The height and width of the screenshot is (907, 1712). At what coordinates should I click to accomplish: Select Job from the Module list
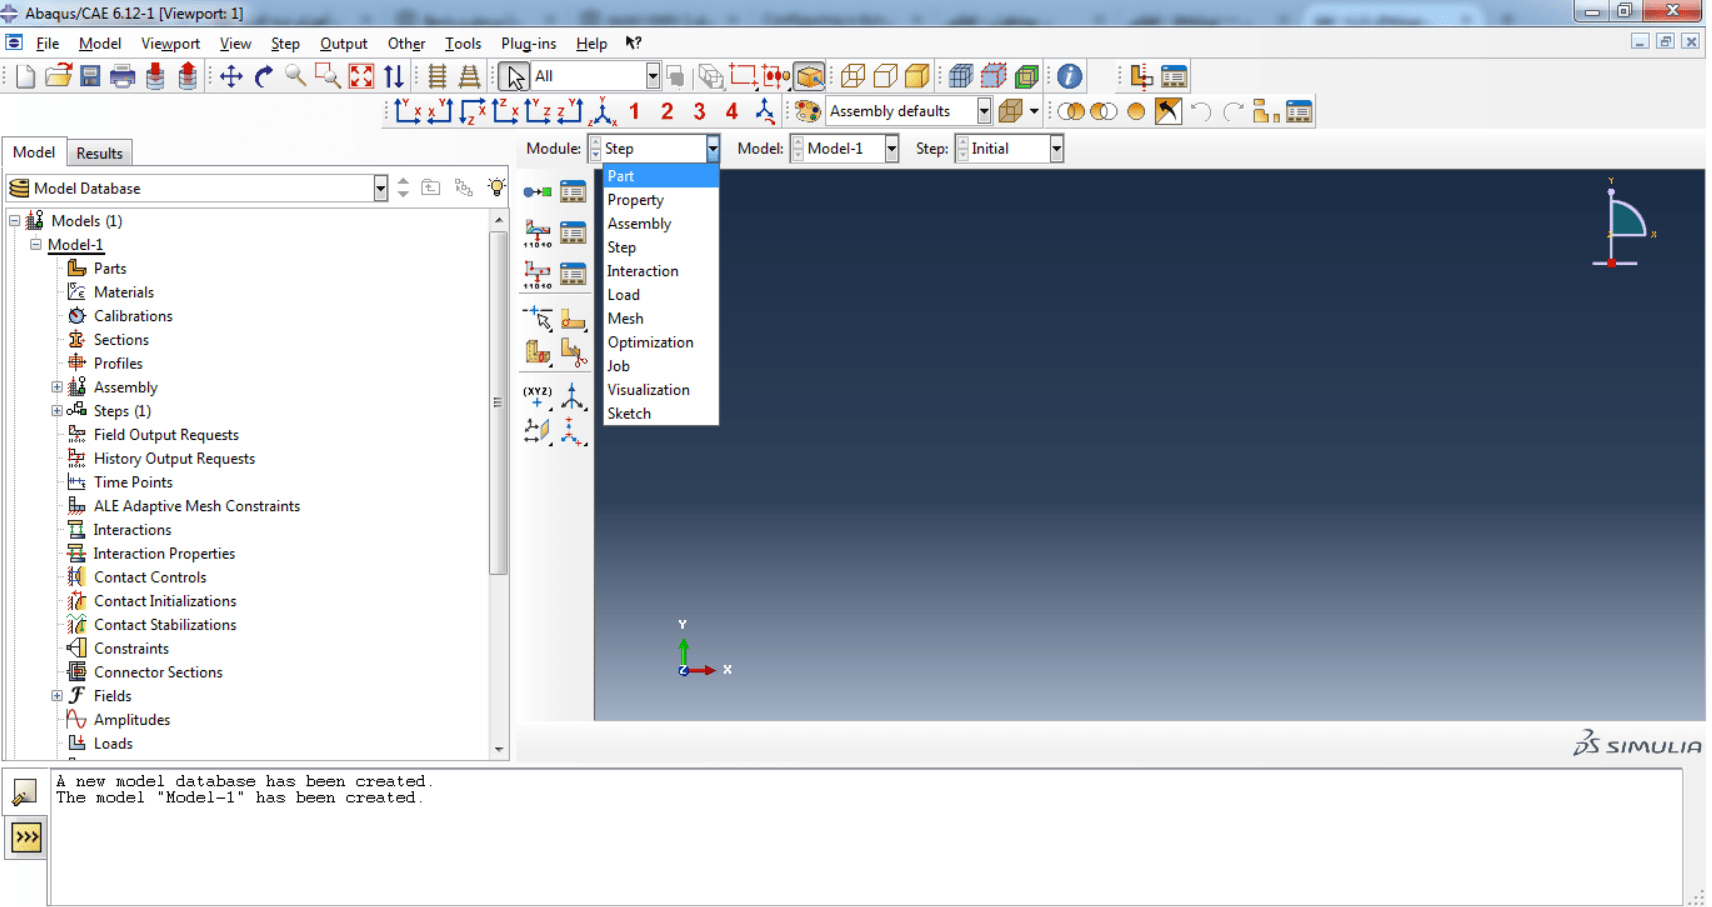click(x=661, y=366)
